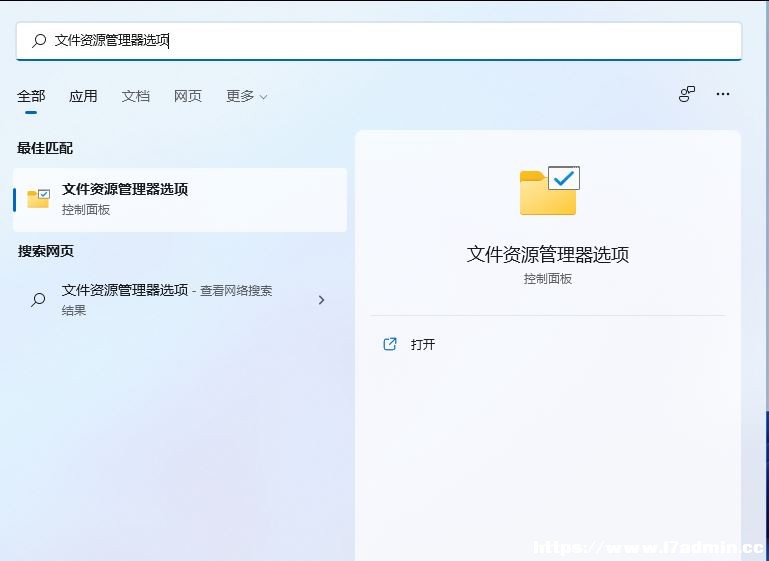Open the three-dot more options menu

[x=723, y=94]
